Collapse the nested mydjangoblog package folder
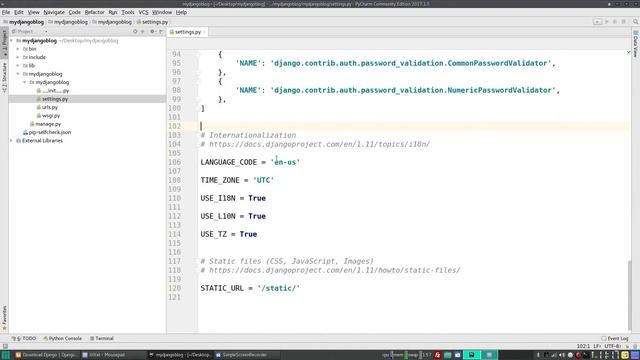The height and width of the screenshot is (360, 640). (24, 82)
